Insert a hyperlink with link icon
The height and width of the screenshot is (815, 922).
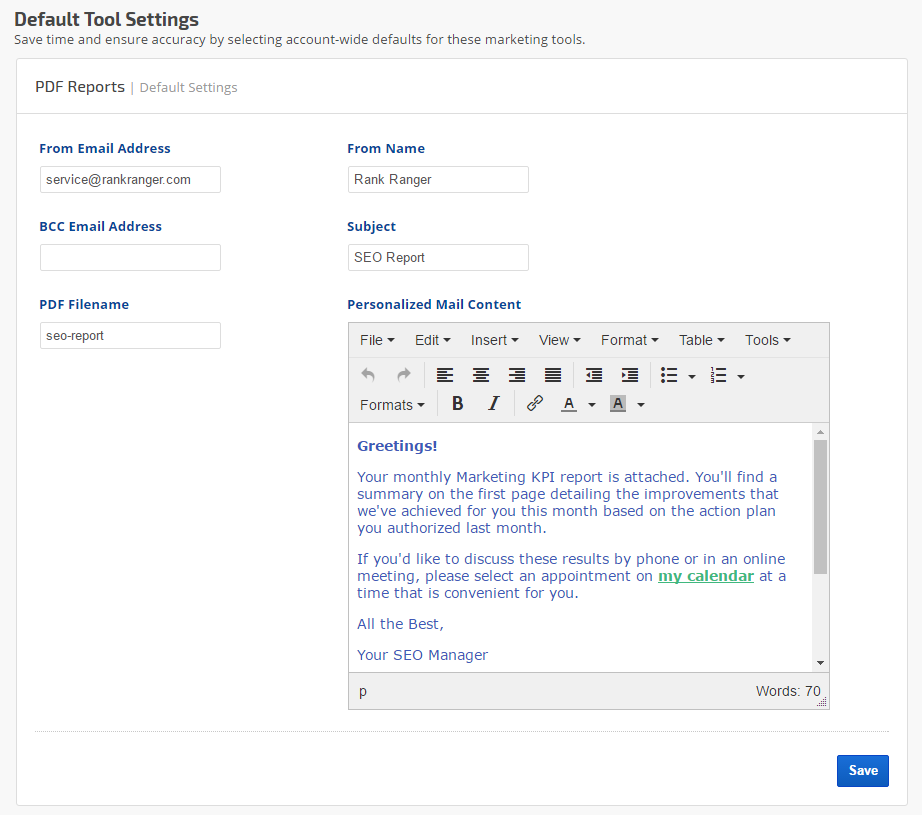pos(535,404)
